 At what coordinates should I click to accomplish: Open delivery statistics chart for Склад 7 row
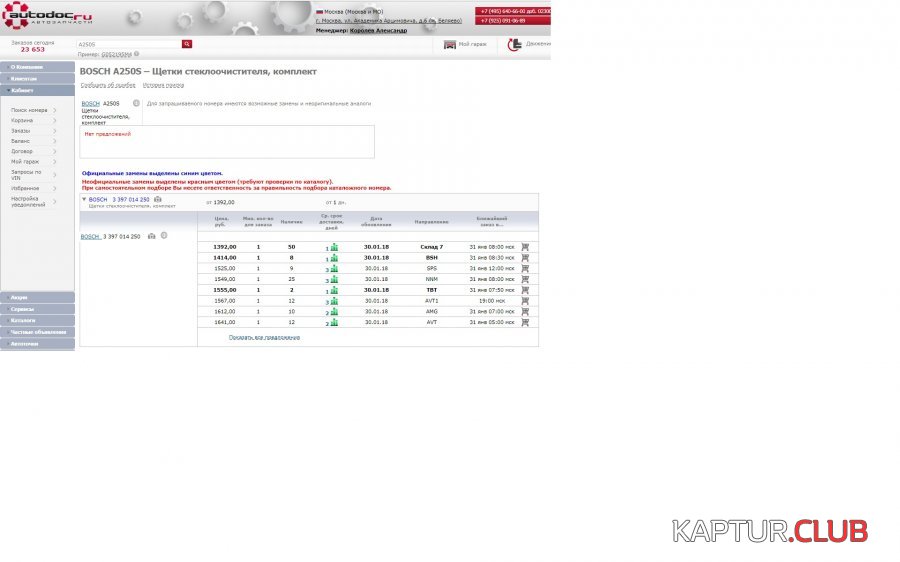click(334, 247)
